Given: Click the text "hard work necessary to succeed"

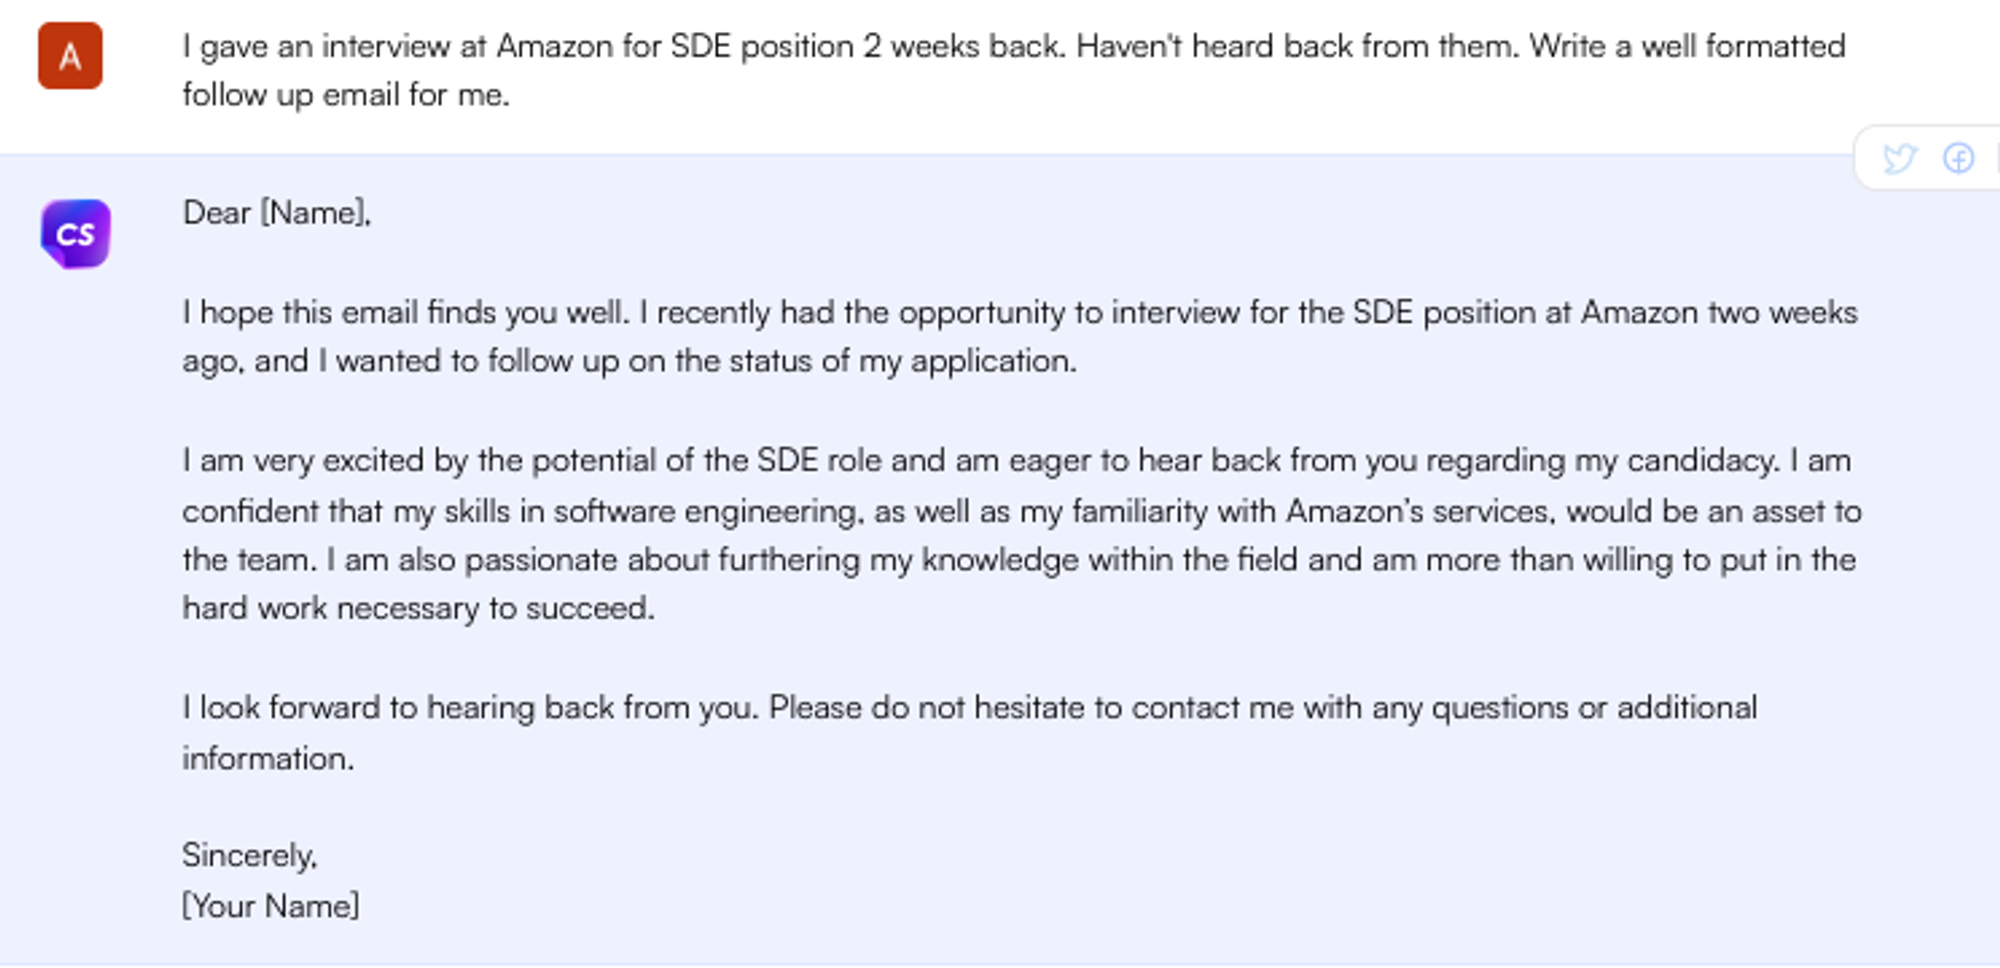Looking at the screenshot, I should (x=419, y=607).
